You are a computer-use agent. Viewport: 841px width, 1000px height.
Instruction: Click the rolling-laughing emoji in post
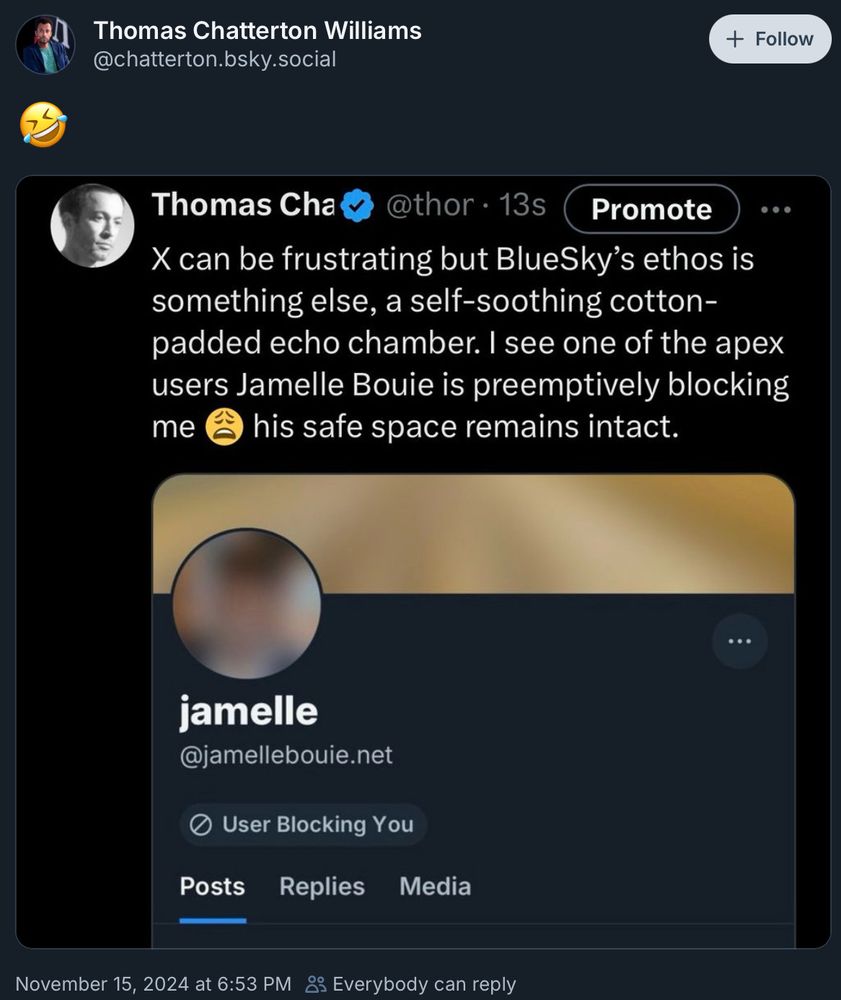click(43, 124)
